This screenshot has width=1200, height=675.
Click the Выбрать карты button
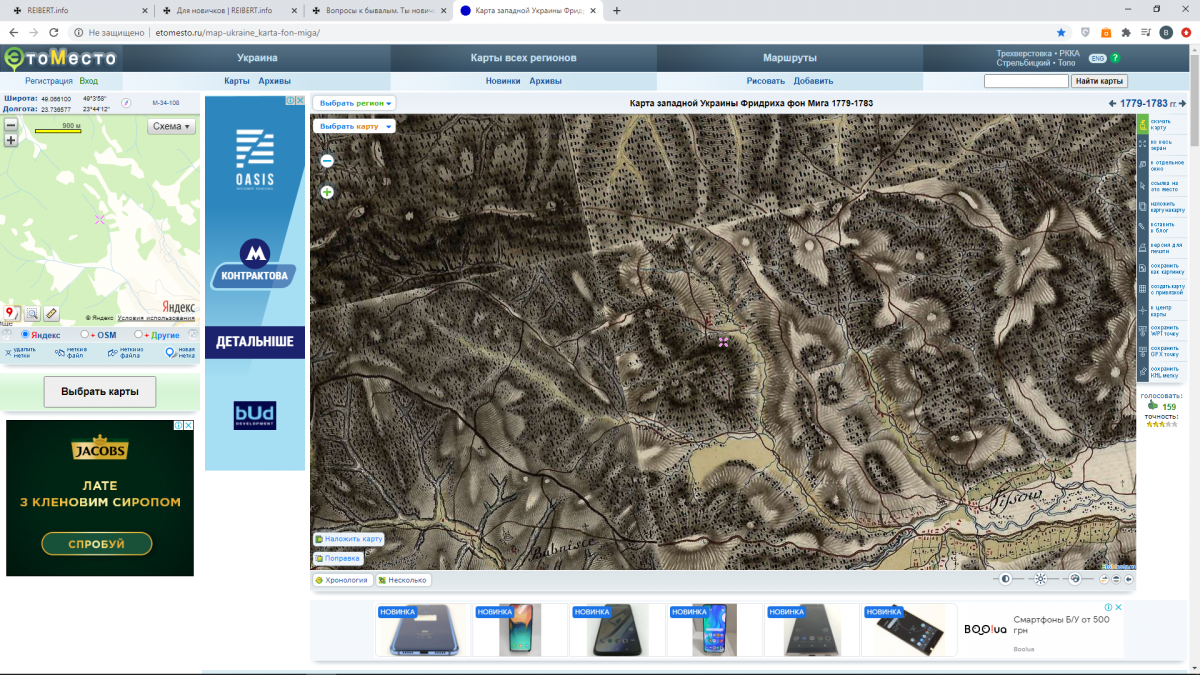tap(100, 391)
